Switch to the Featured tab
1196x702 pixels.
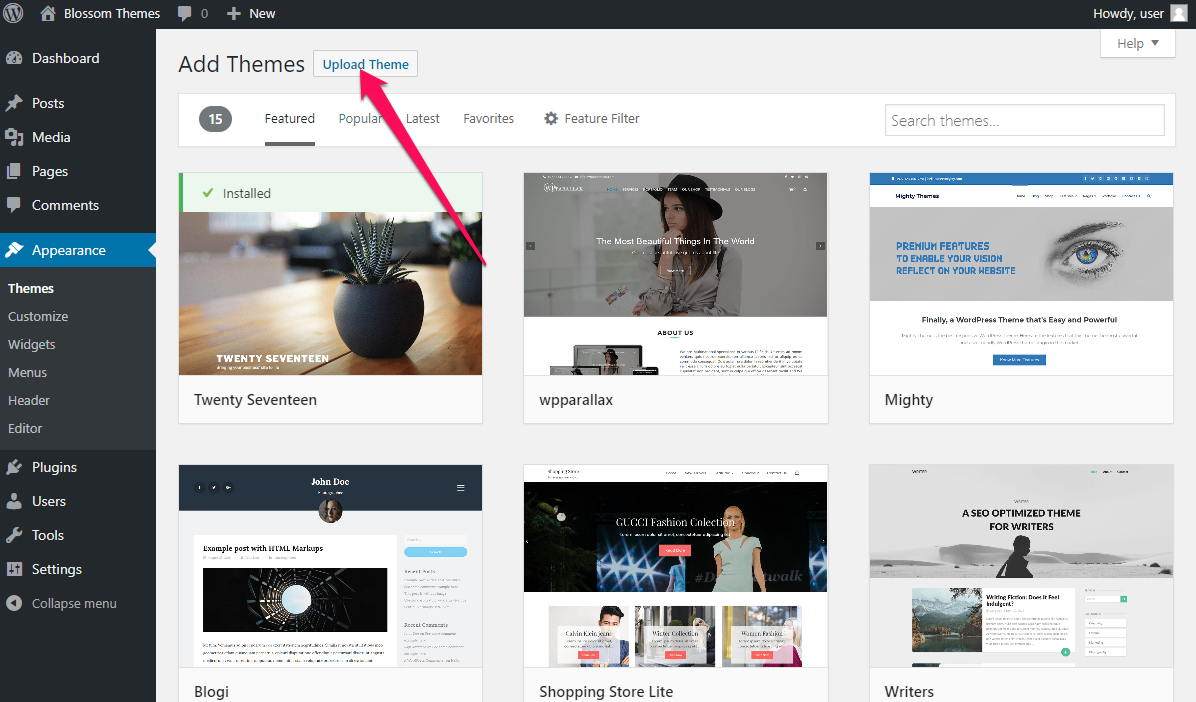coord(290,119)
